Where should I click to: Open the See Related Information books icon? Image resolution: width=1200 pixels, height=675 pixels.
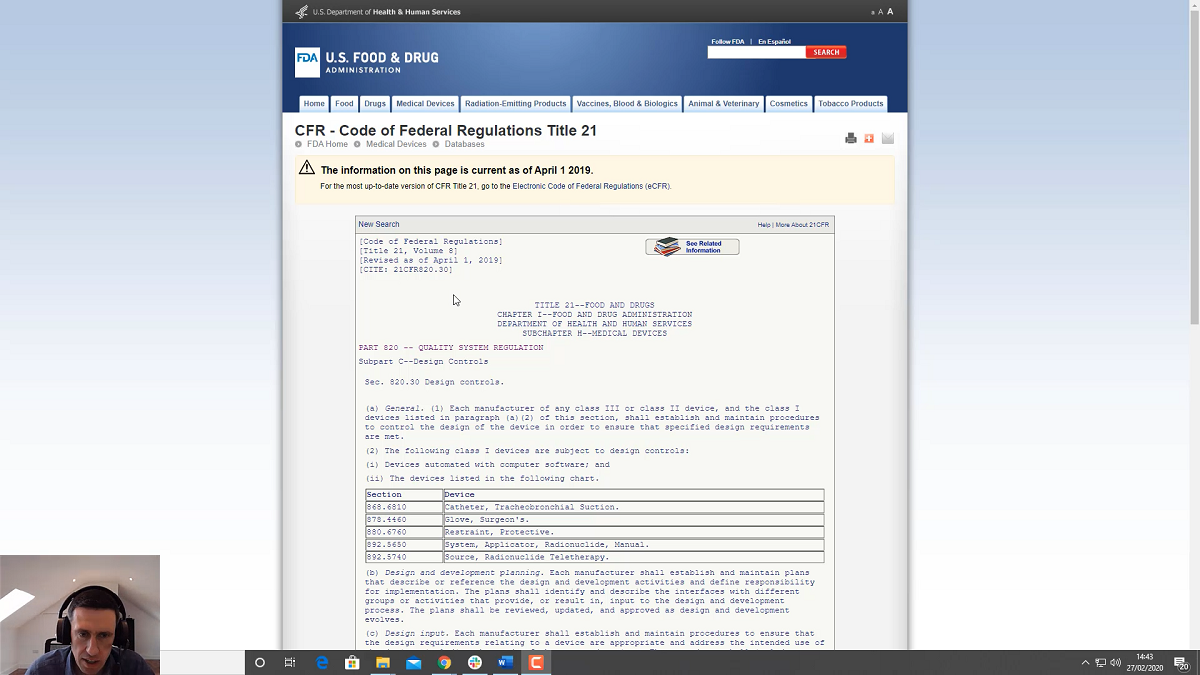click(665, 246)
